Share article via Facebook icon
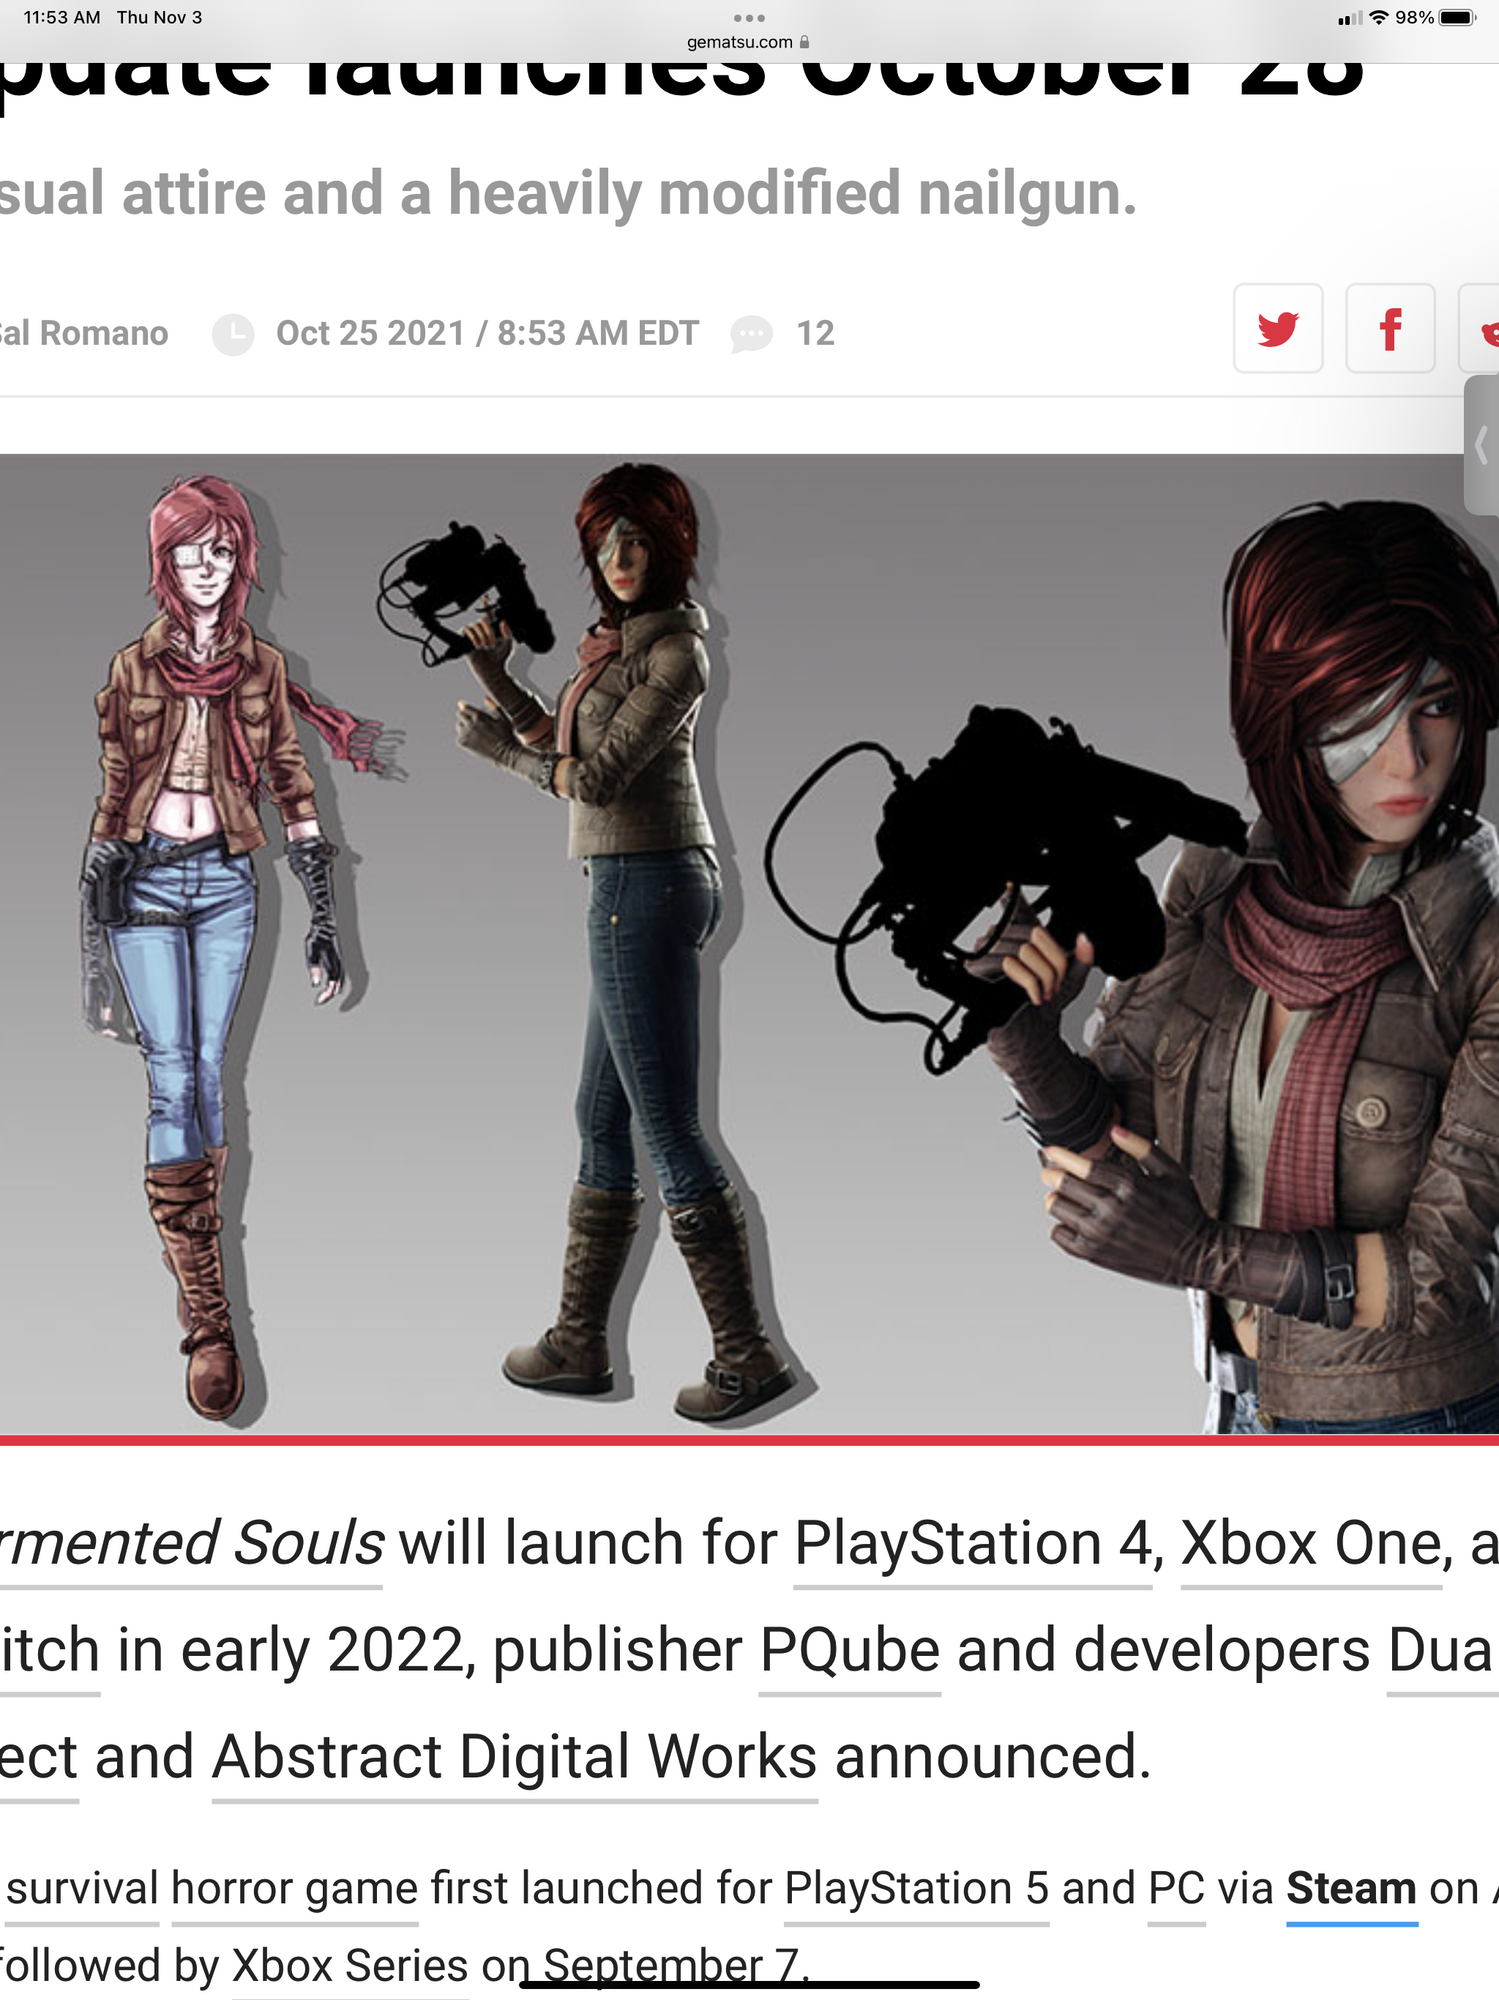The height and width of the screenshot is (2000, 1499). (x=1390, y=328)
